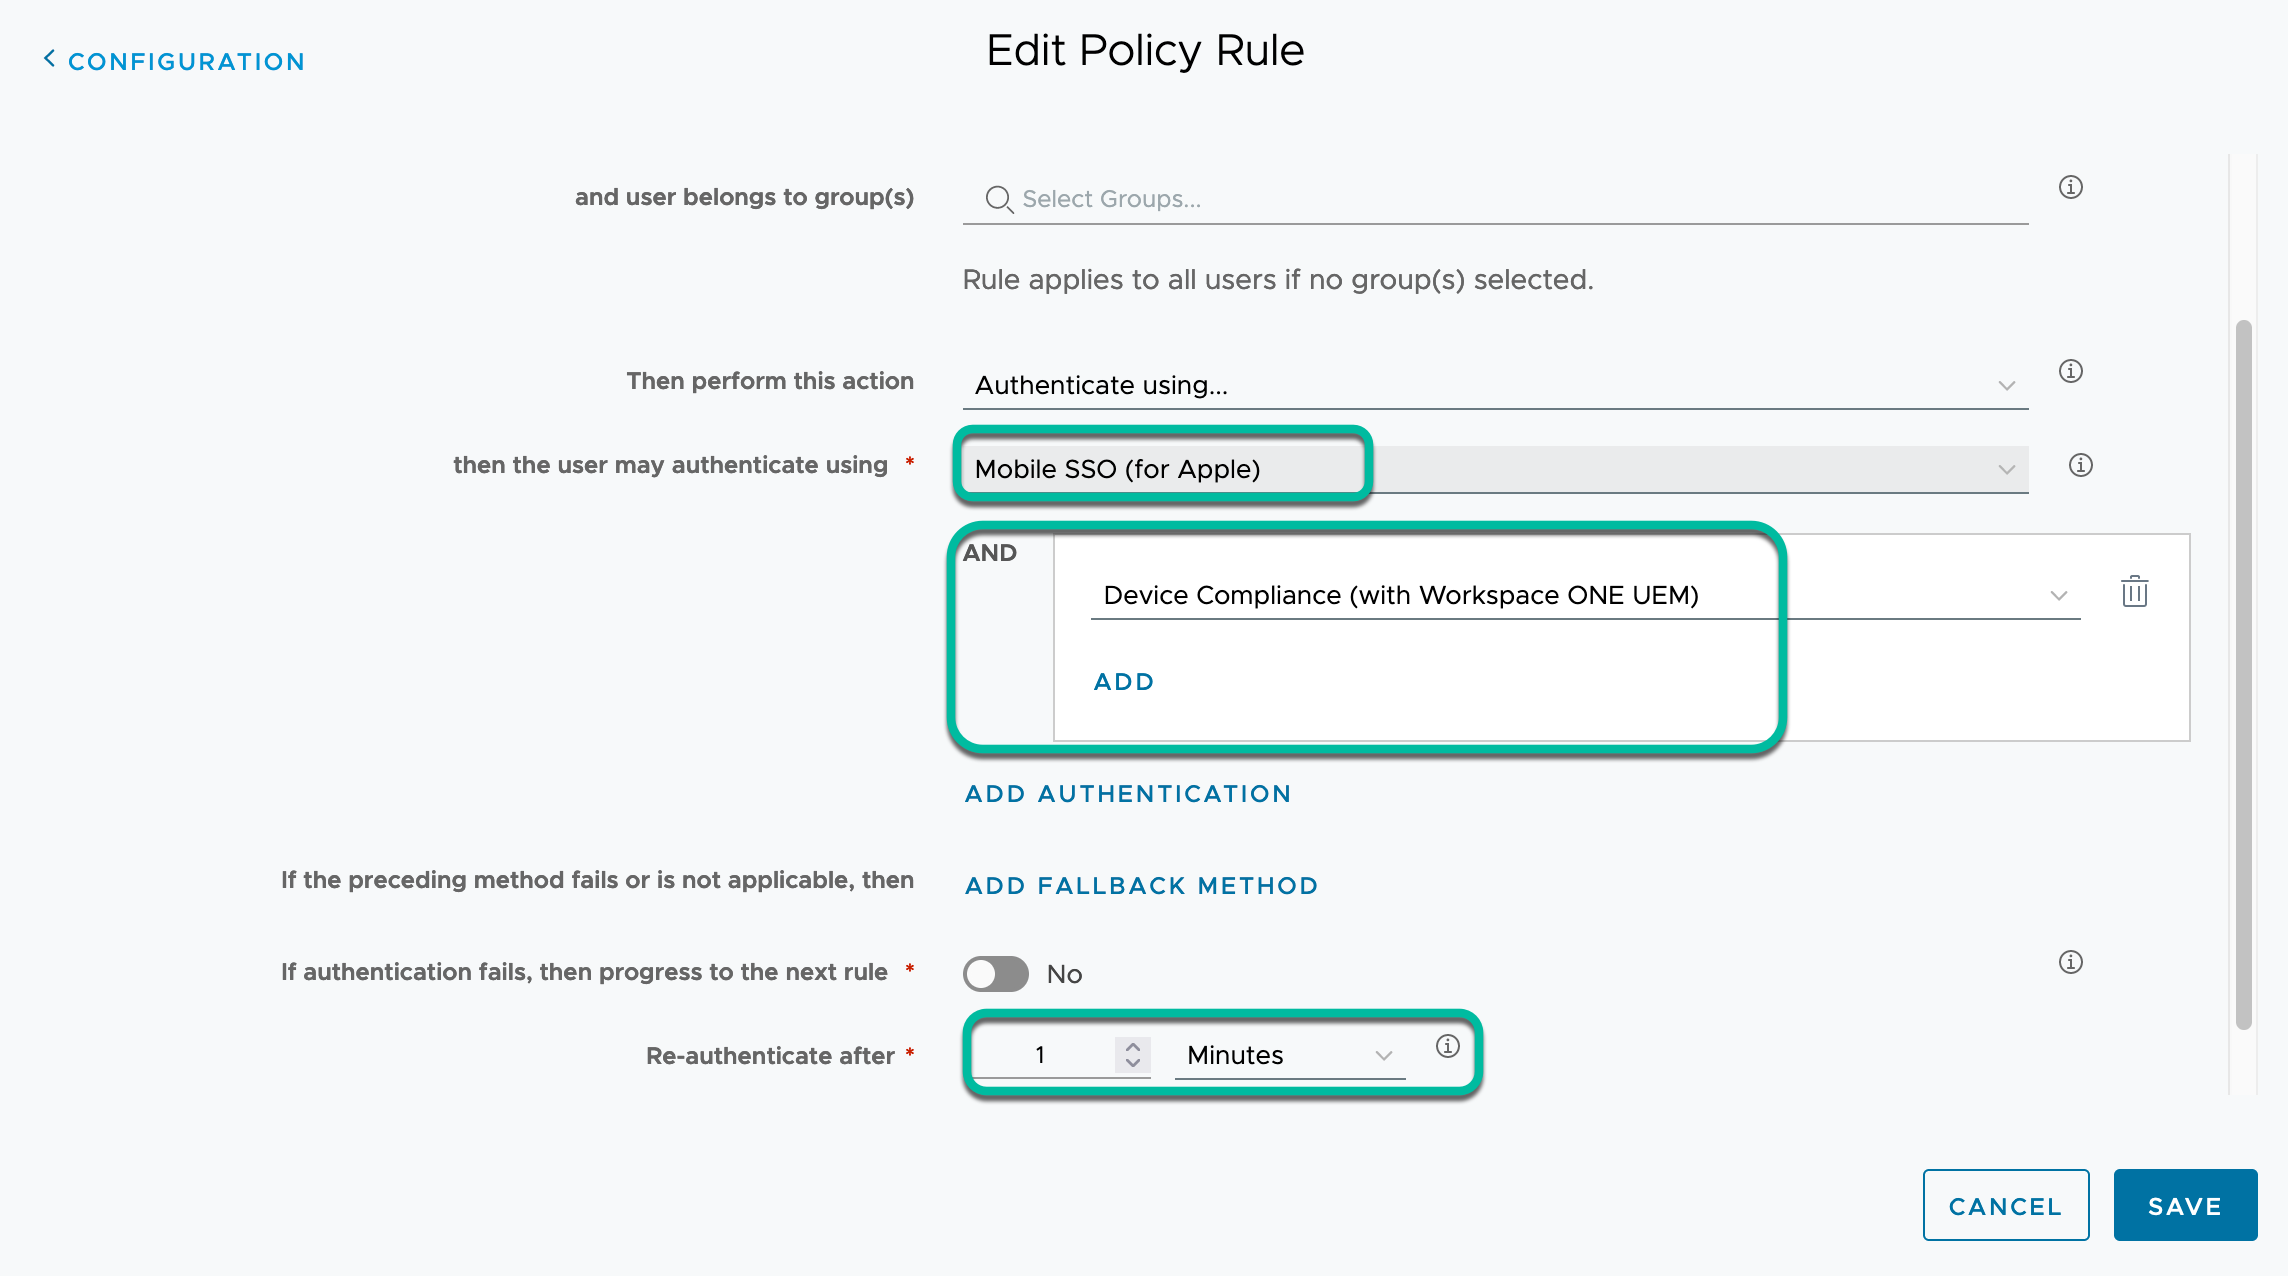Expand the Device Compliance method dropdown

(2058, 596)
